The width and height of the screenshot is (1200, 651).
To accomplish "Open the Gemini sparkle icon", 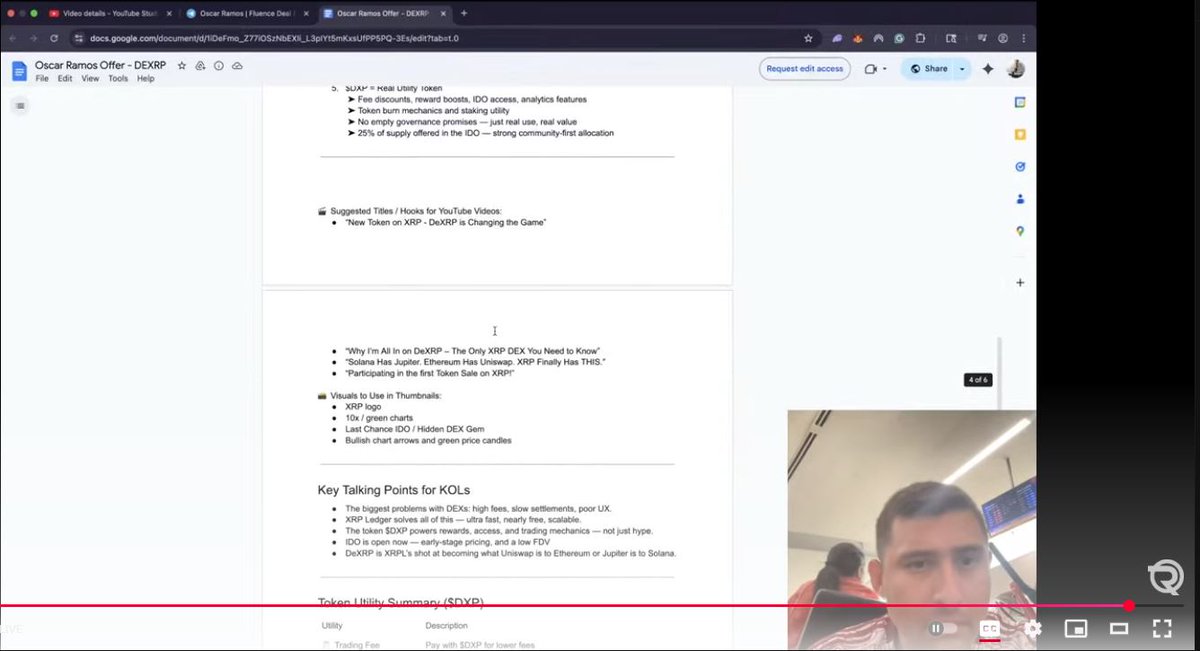I will [988, 69].
